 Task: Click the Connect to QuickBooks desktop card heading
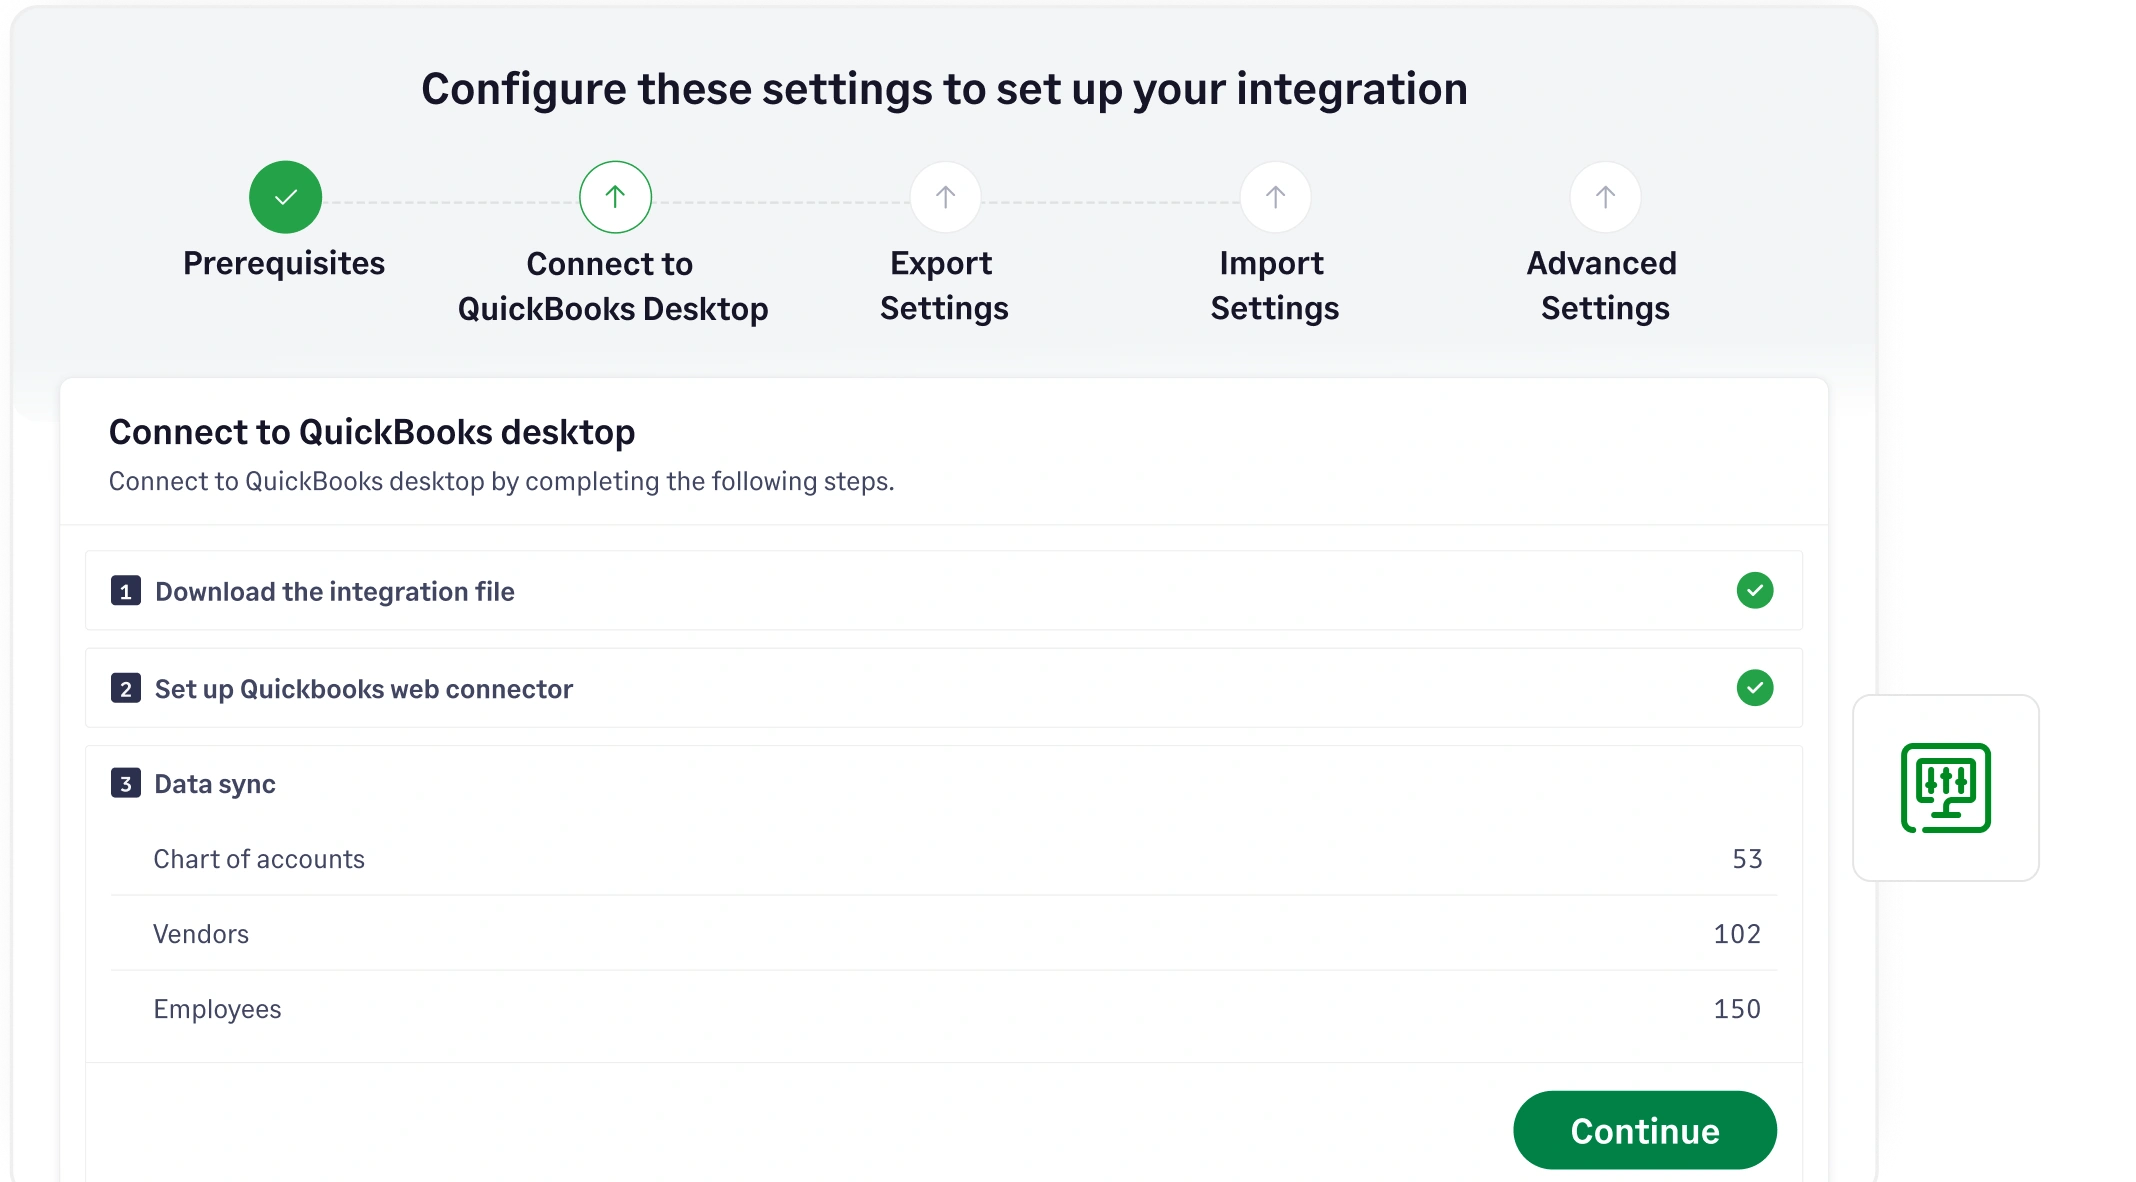click(372, 432)
